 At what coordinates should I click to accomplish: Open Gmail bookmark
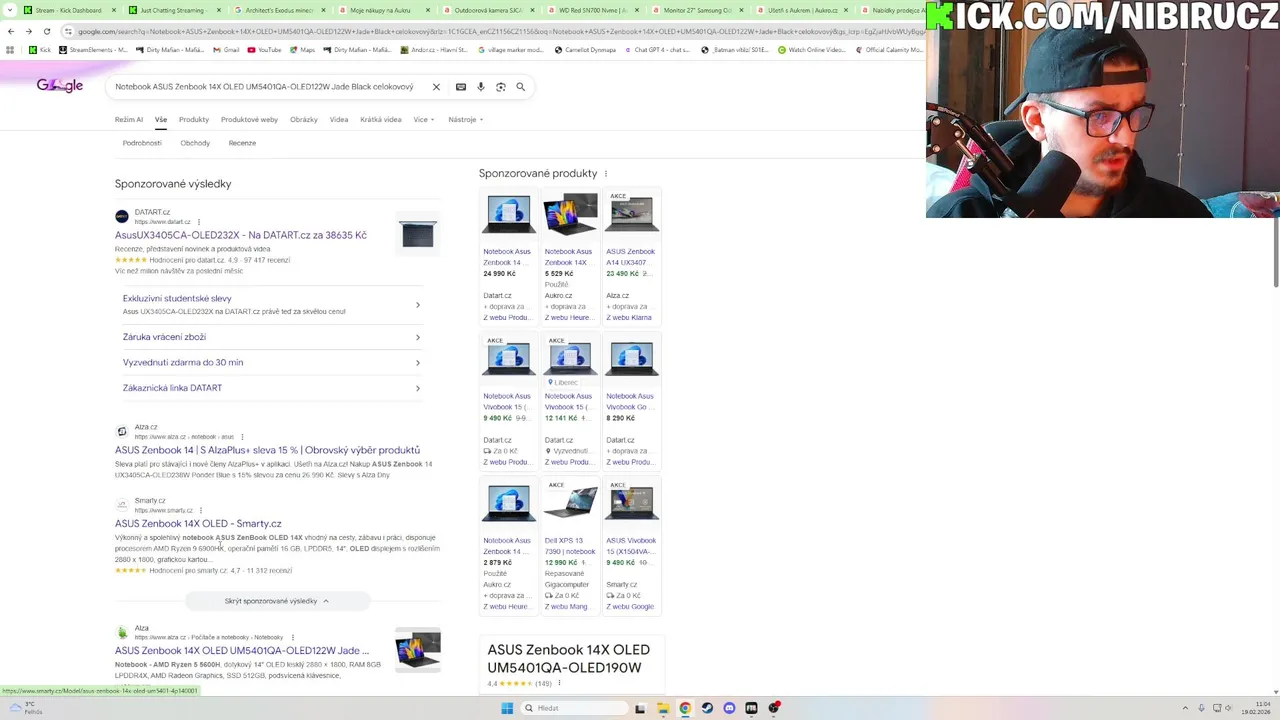tap(226, 49)
